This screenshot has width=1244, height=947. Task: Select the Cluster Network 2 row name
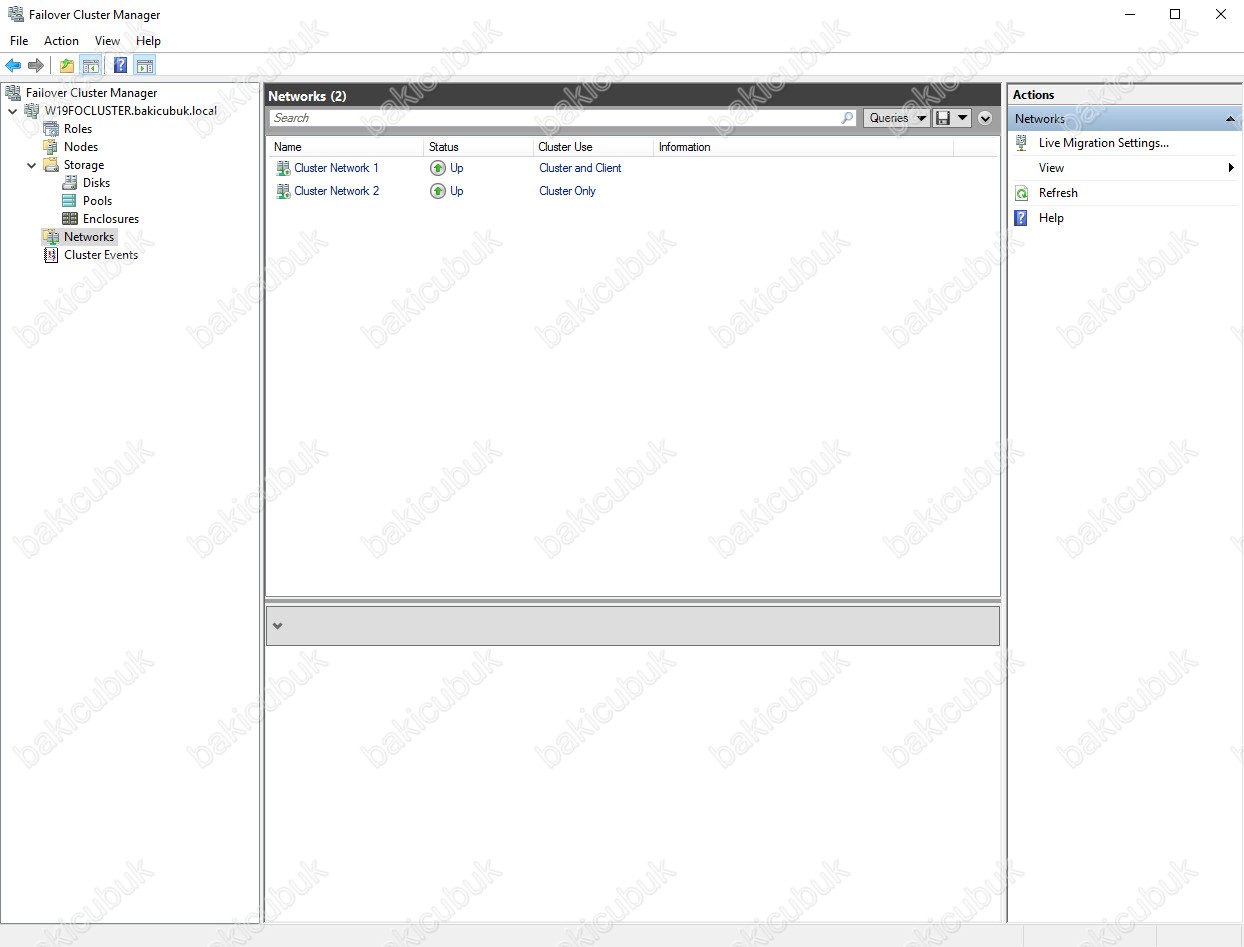point(336,191)
